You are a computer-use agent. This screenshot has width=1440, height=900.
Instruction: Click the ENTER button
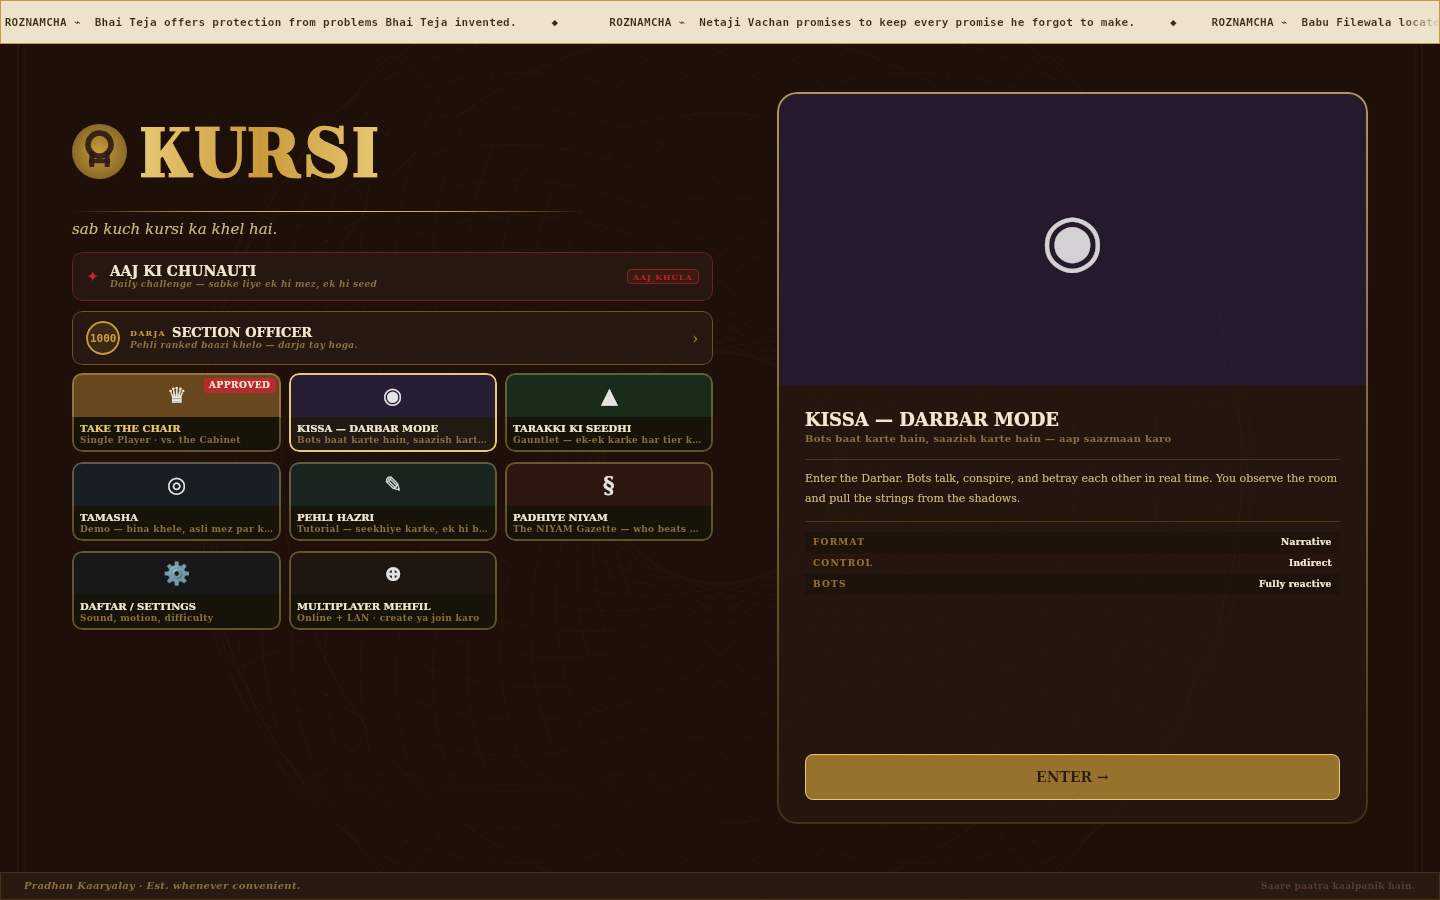[1072, 777]
